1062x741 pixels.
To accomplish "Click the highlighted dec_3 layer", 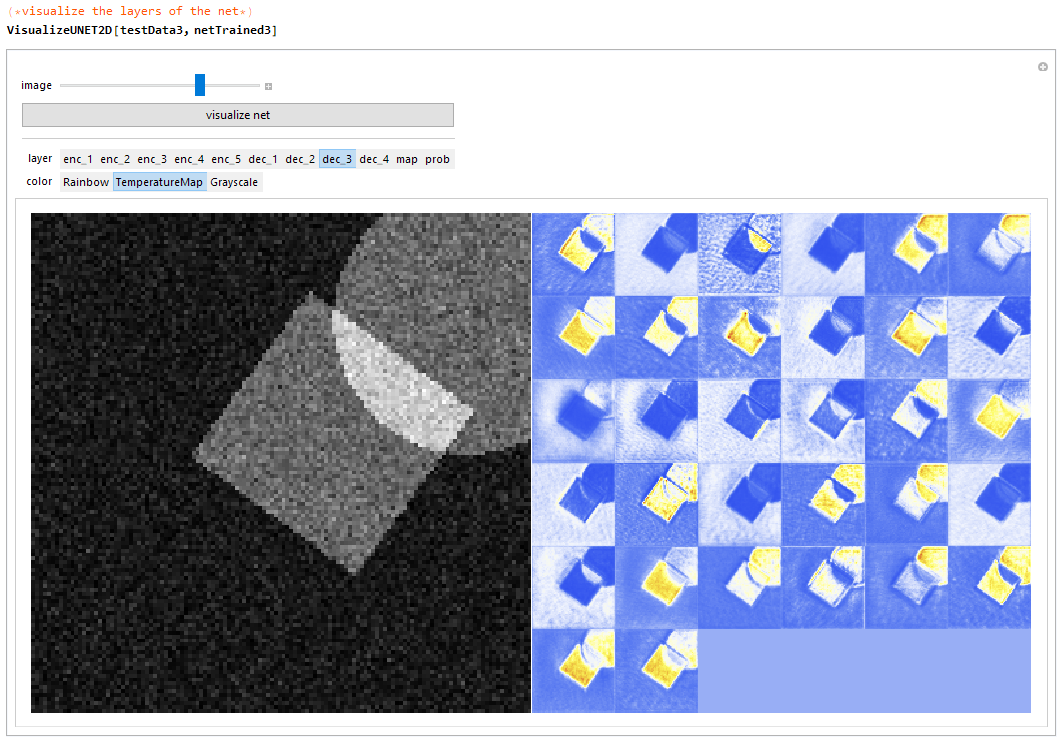I will [337, 159].
